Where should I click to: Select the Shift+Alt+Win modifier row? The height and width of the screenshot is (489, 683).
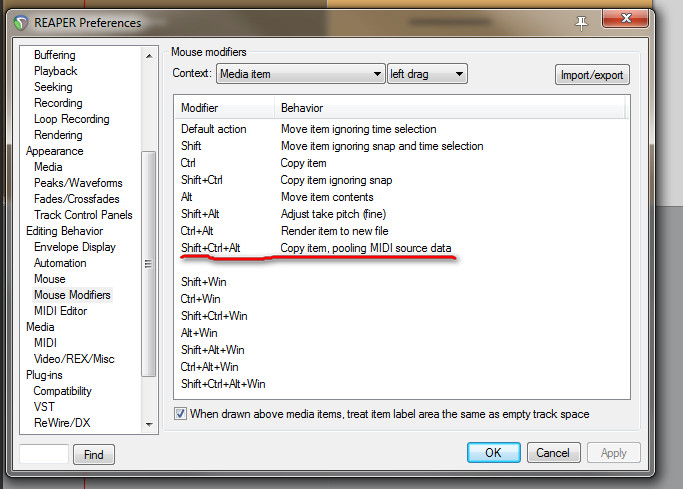pos(401,350)
